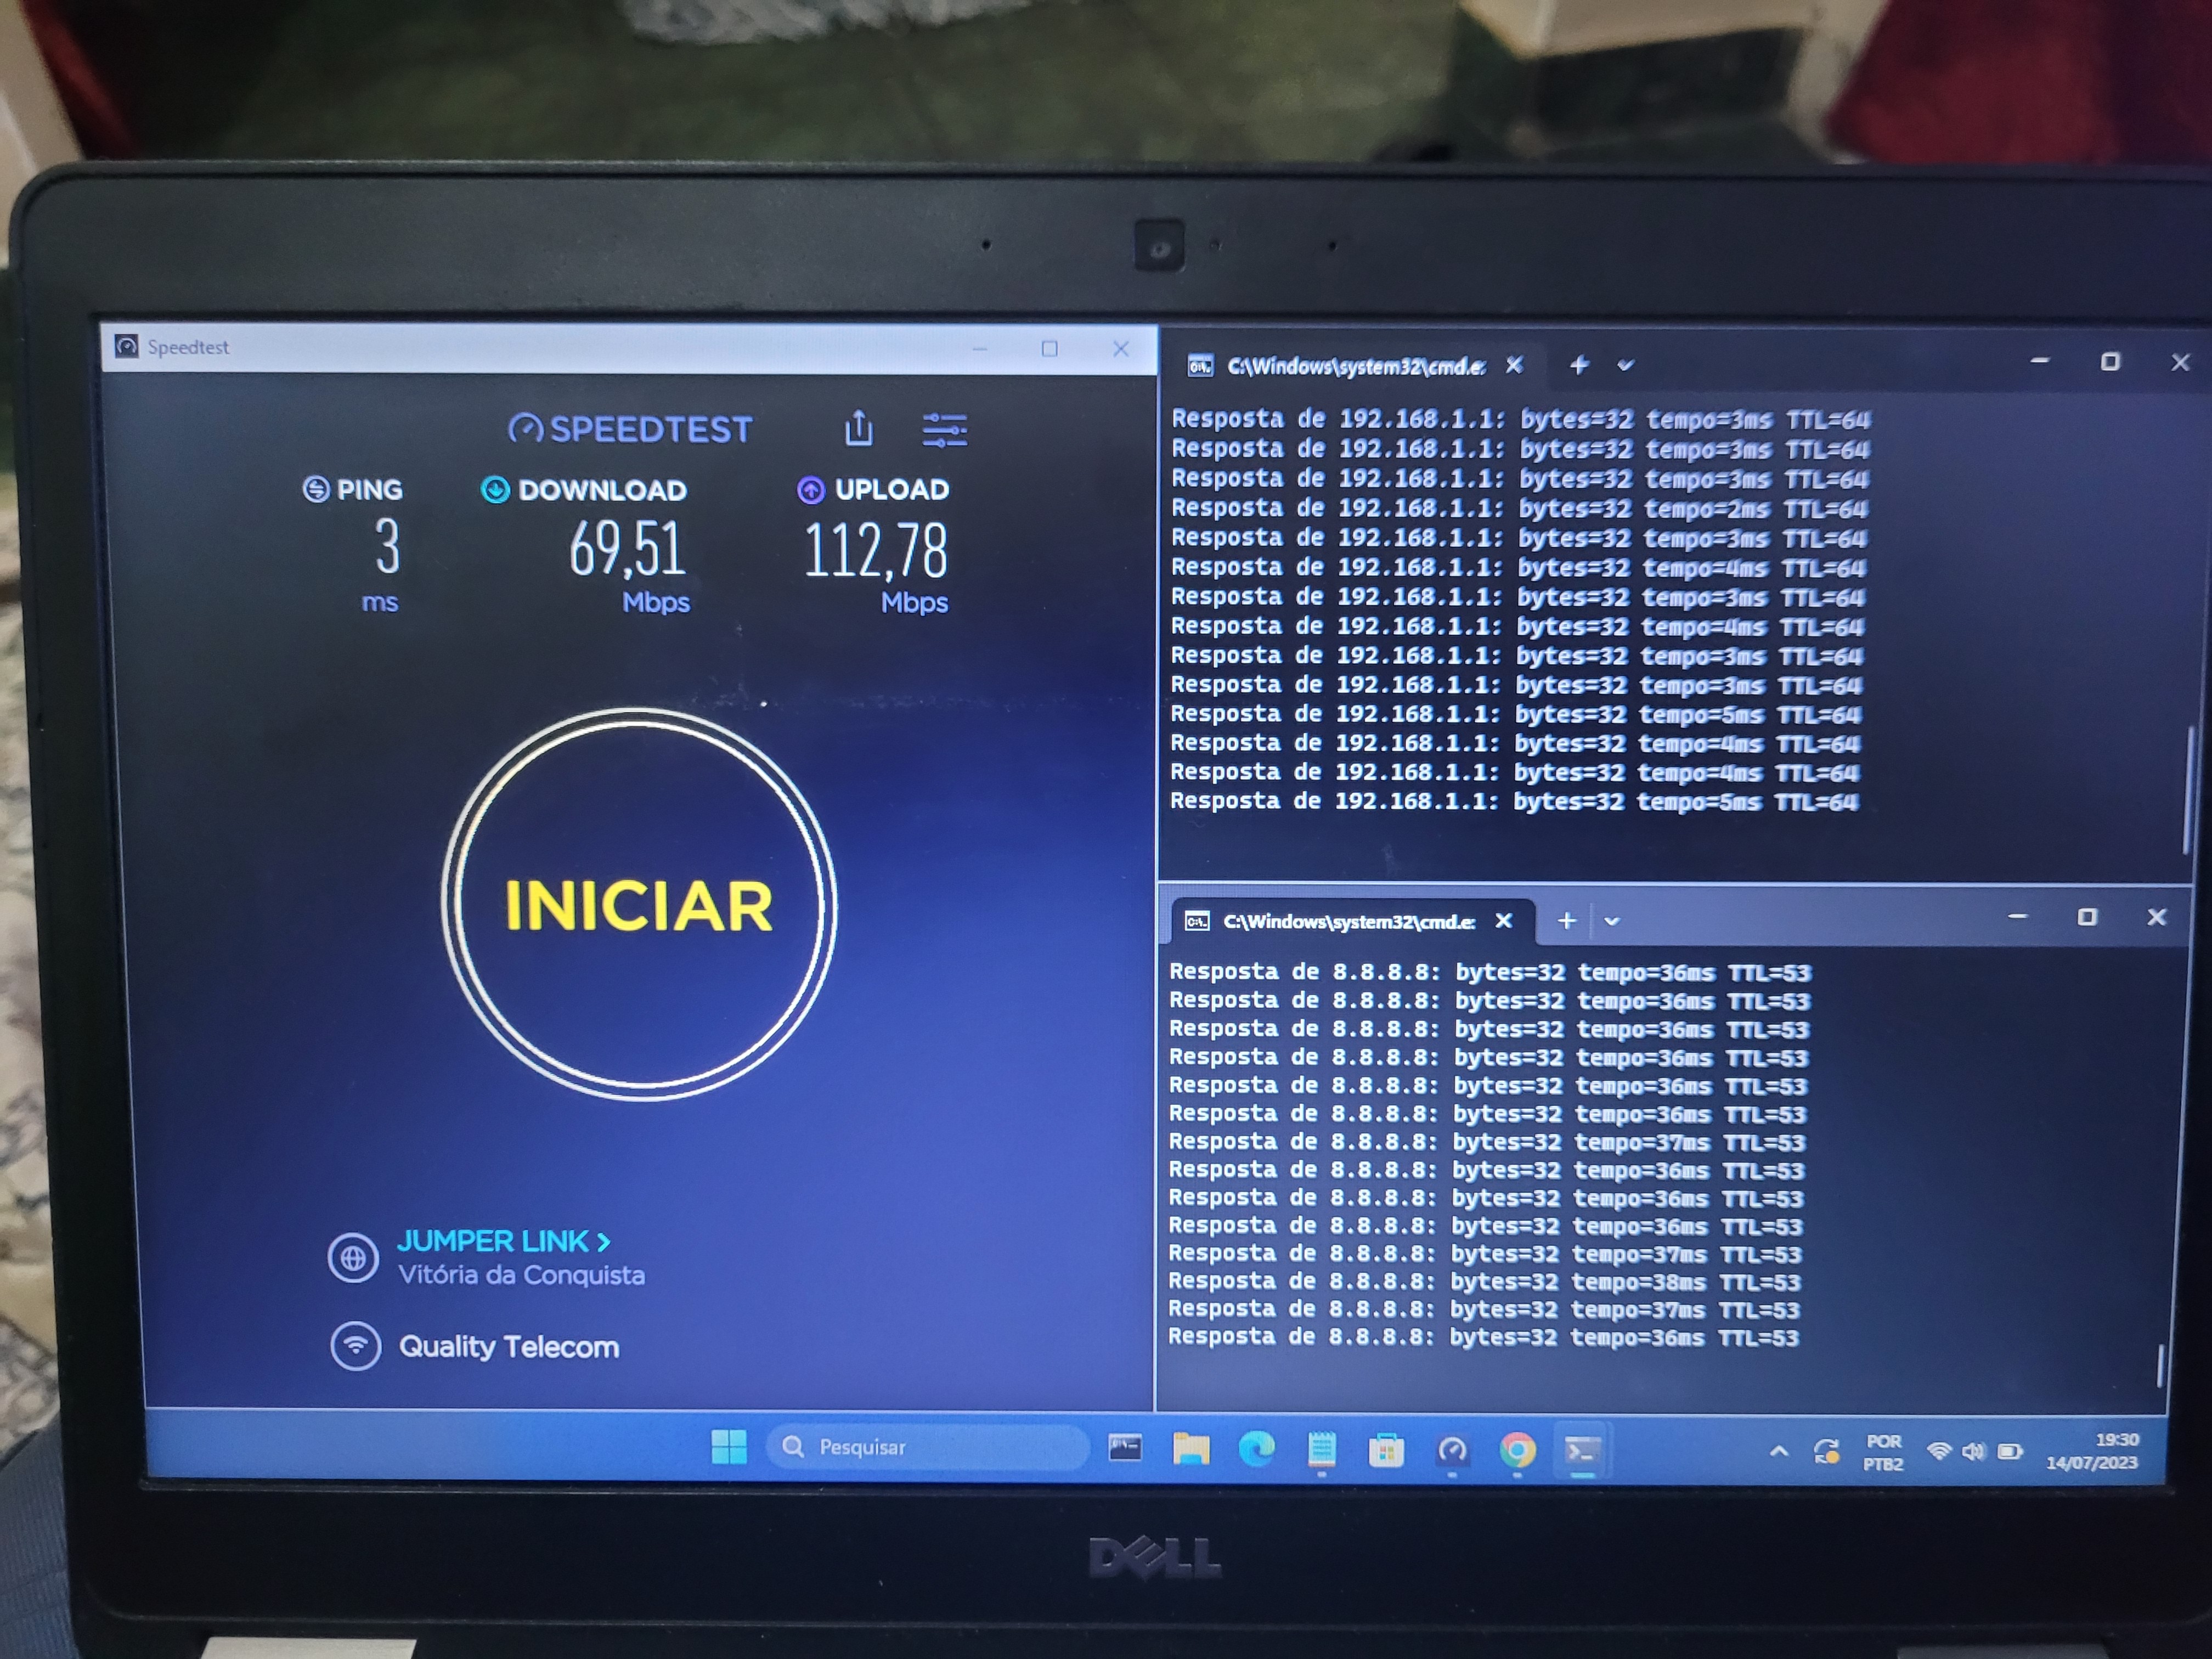Click the Speedtest share results icon

858,429
